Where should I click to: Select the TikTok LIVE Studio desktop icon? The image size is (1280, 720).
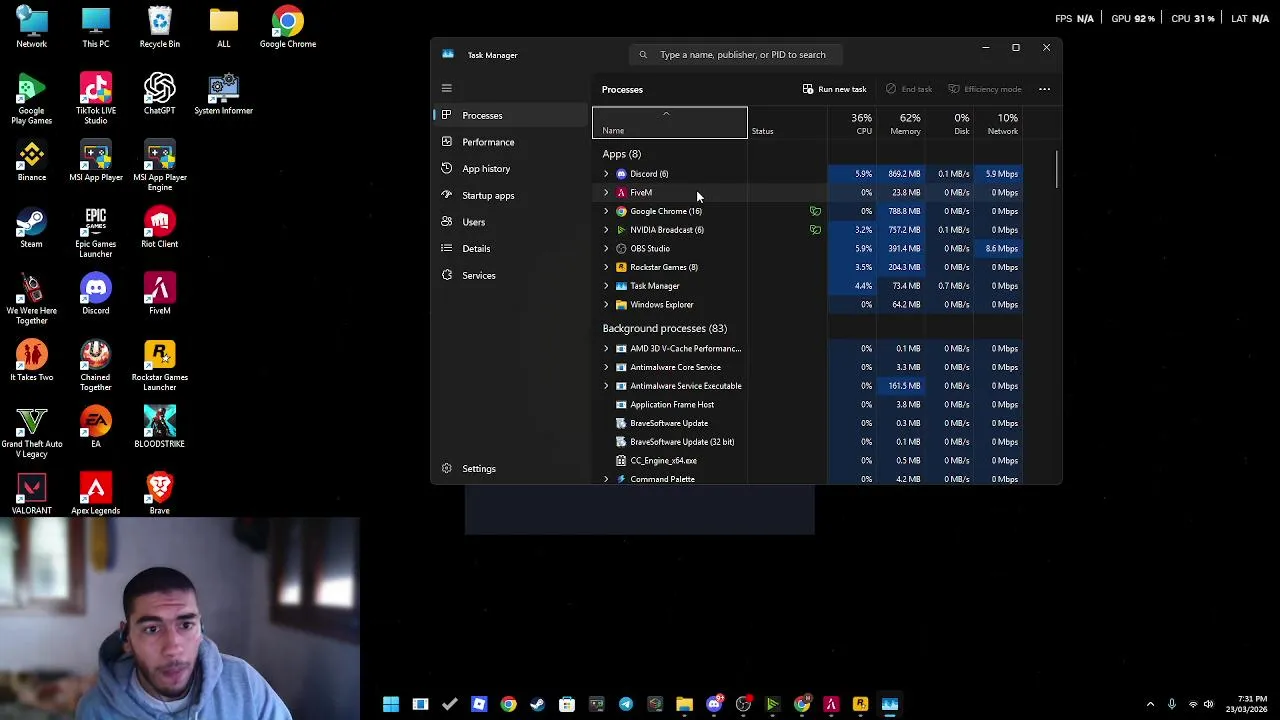point(96,98)
